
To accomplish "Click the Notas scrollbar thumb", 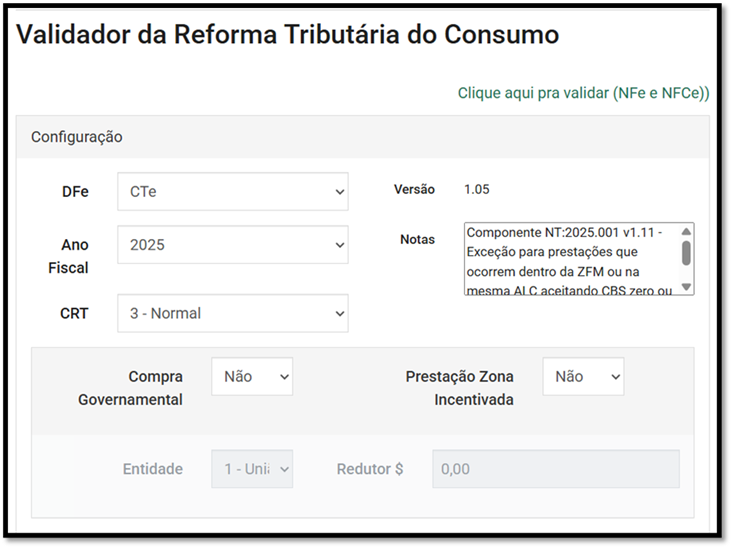I will 686,252.
